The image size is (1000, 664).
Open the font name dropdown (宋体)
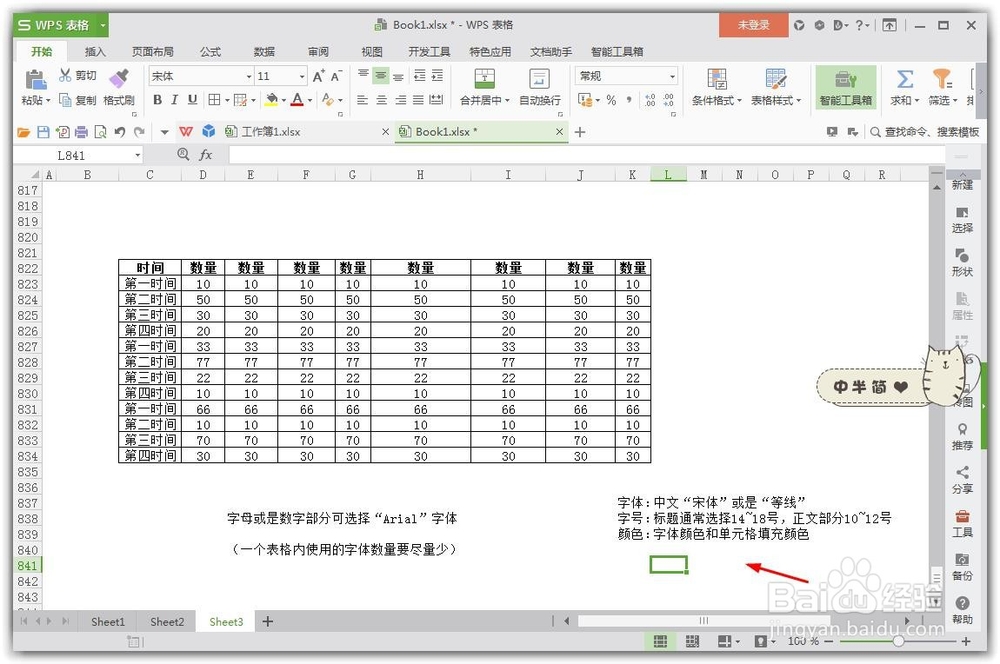pyautogui.click(x=249, y=77)
